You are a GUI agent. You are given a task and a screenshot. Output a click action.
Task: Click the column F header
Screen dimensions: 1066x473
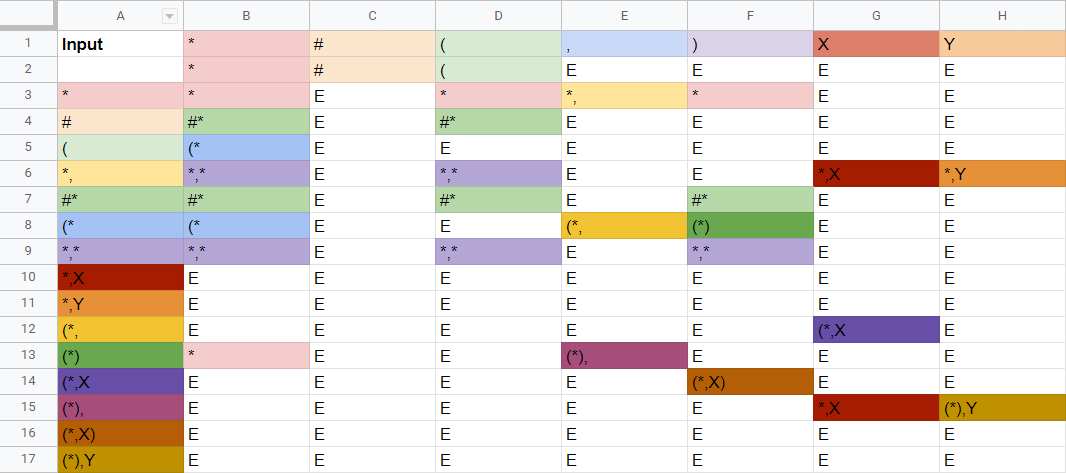click(x=750, y=15)
